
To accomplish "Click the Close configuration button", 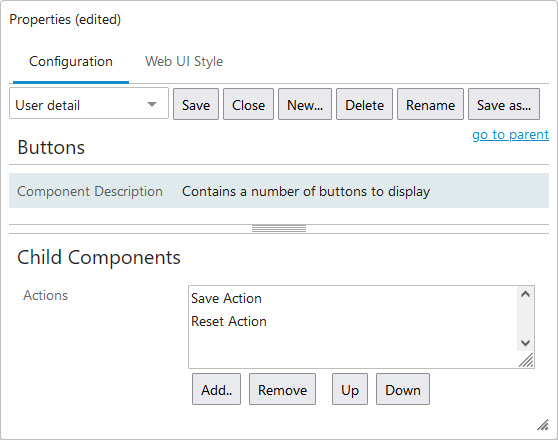I will [248, 104].
